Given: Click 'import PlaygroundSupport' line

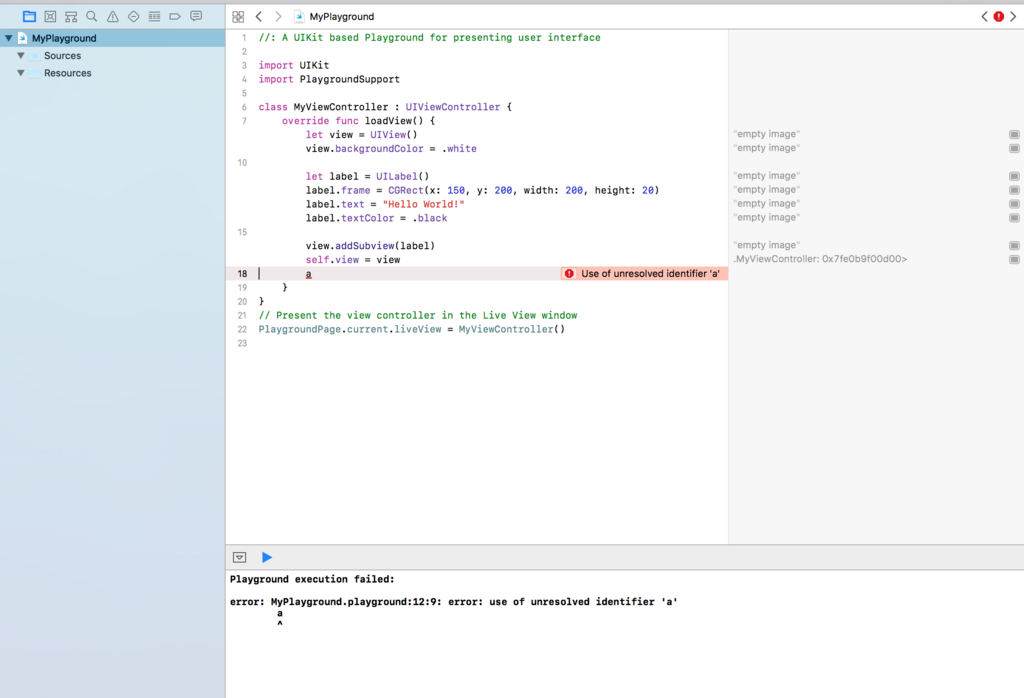Looking at the screenshot, I should tap(329, 79).
